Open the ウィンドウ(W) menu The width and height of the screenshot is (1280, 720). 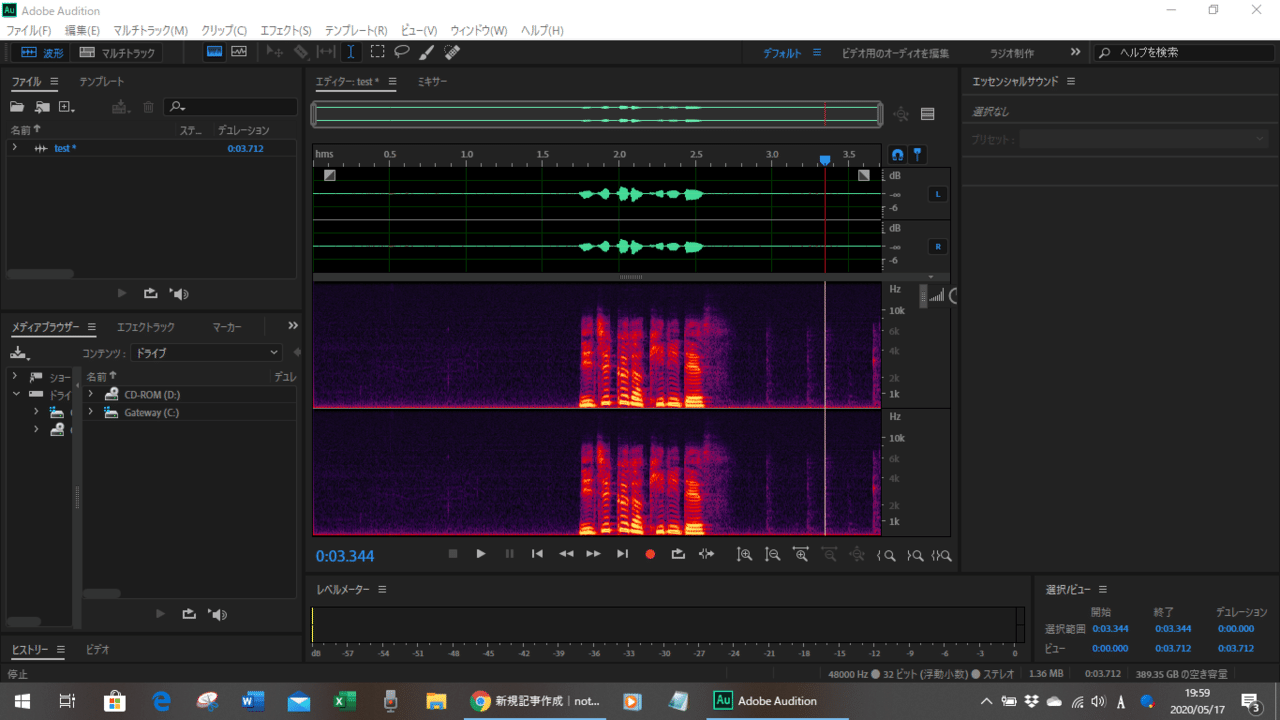(479, 31)
